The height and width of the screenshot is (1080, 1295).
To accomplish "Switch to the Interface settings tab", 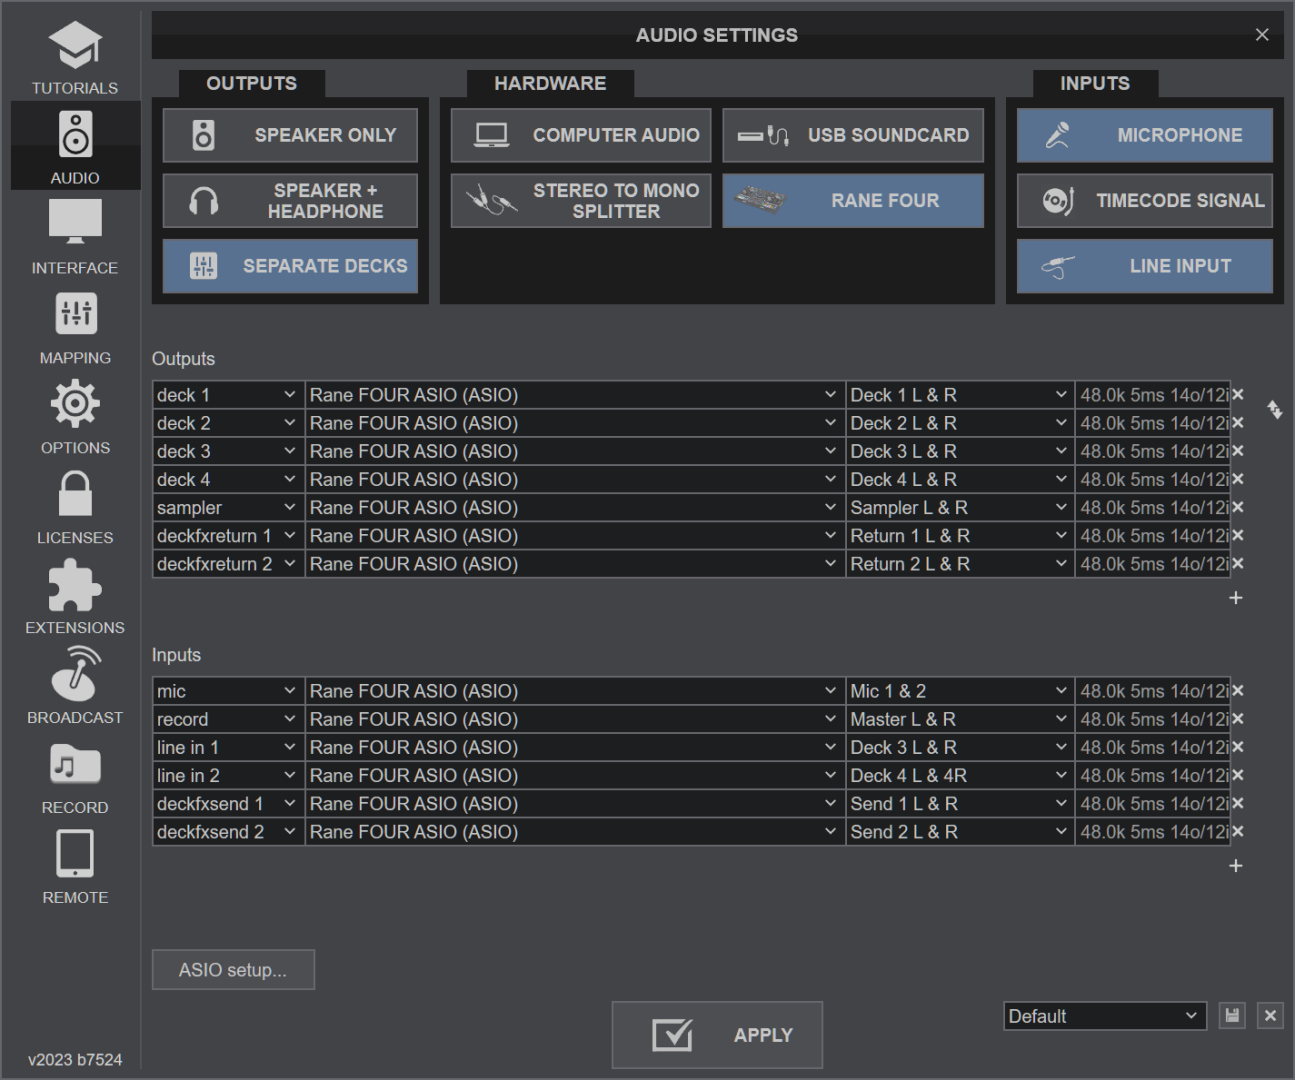I will click(75, 239).
